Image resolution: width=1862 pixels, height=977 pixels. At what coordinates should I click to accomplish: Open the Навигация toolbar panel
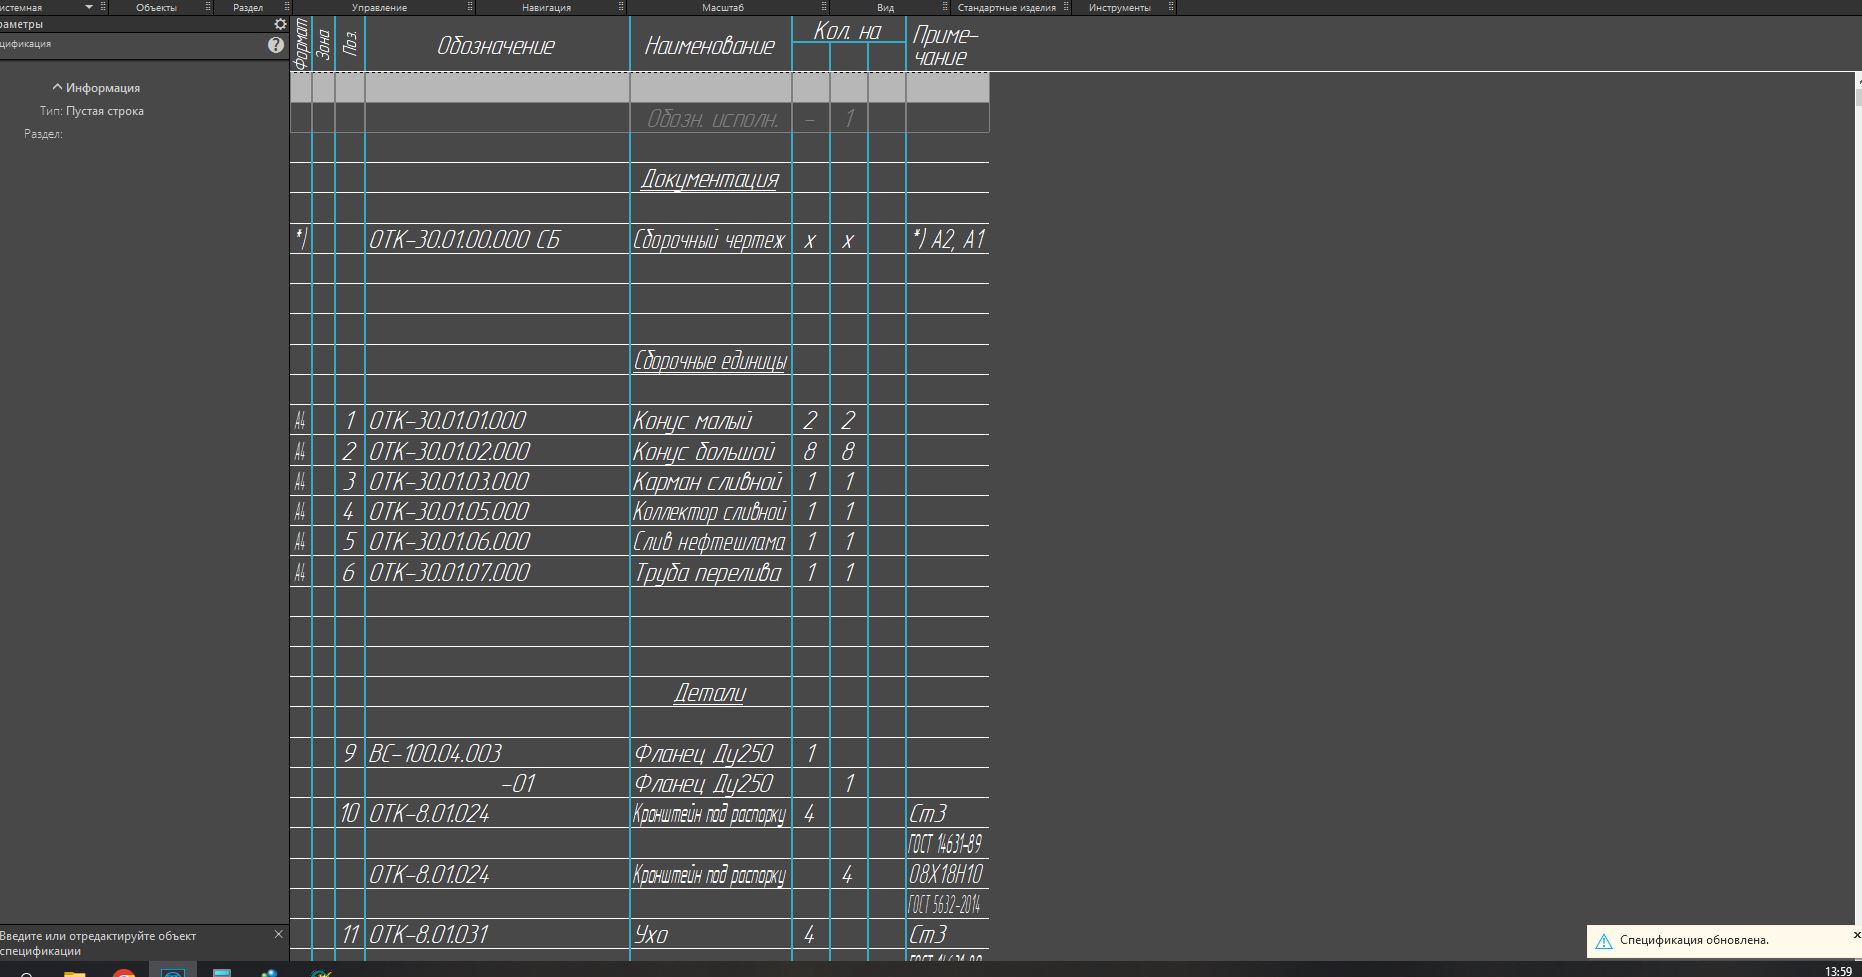(x=546, y=7)
